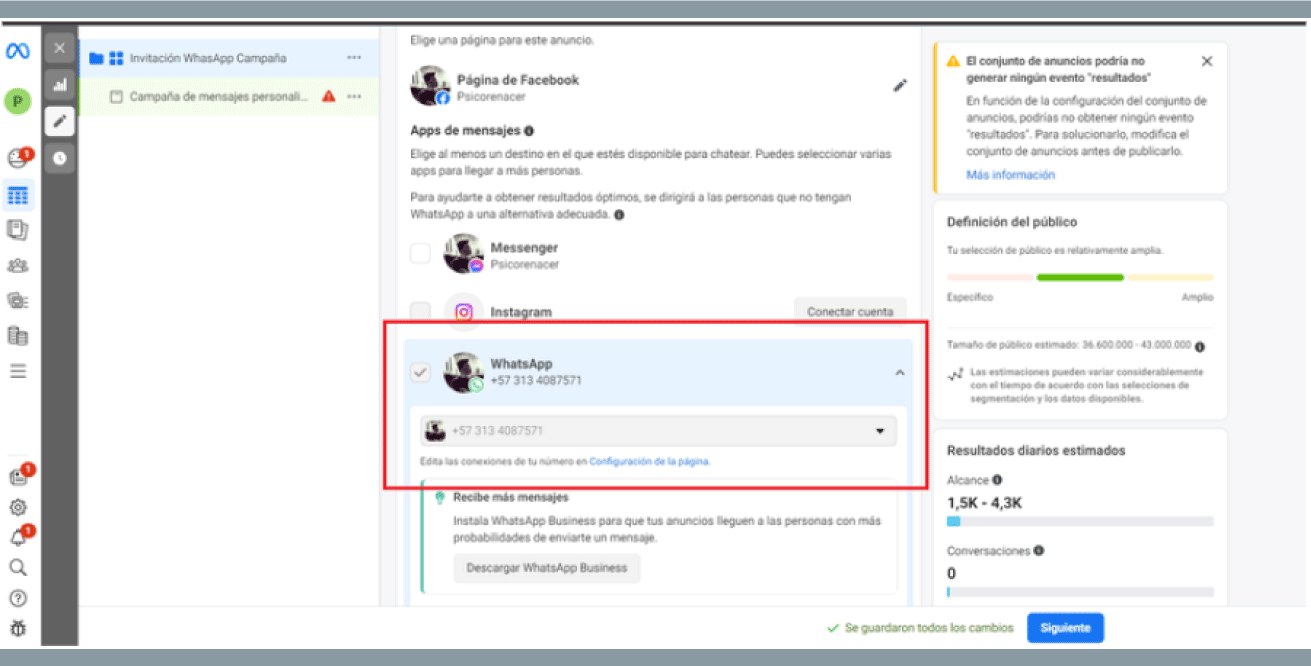Click the 'Psicorenacer' name under Página de Facebook
The image size is (1311, 666).
[491, 99]
